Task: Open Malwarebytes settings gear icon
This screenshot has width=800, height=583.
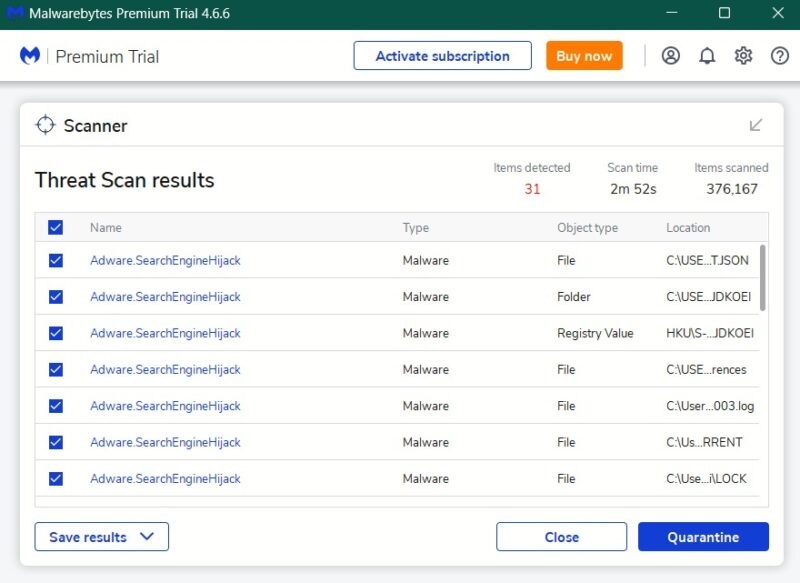Action: tap(743, 56)
